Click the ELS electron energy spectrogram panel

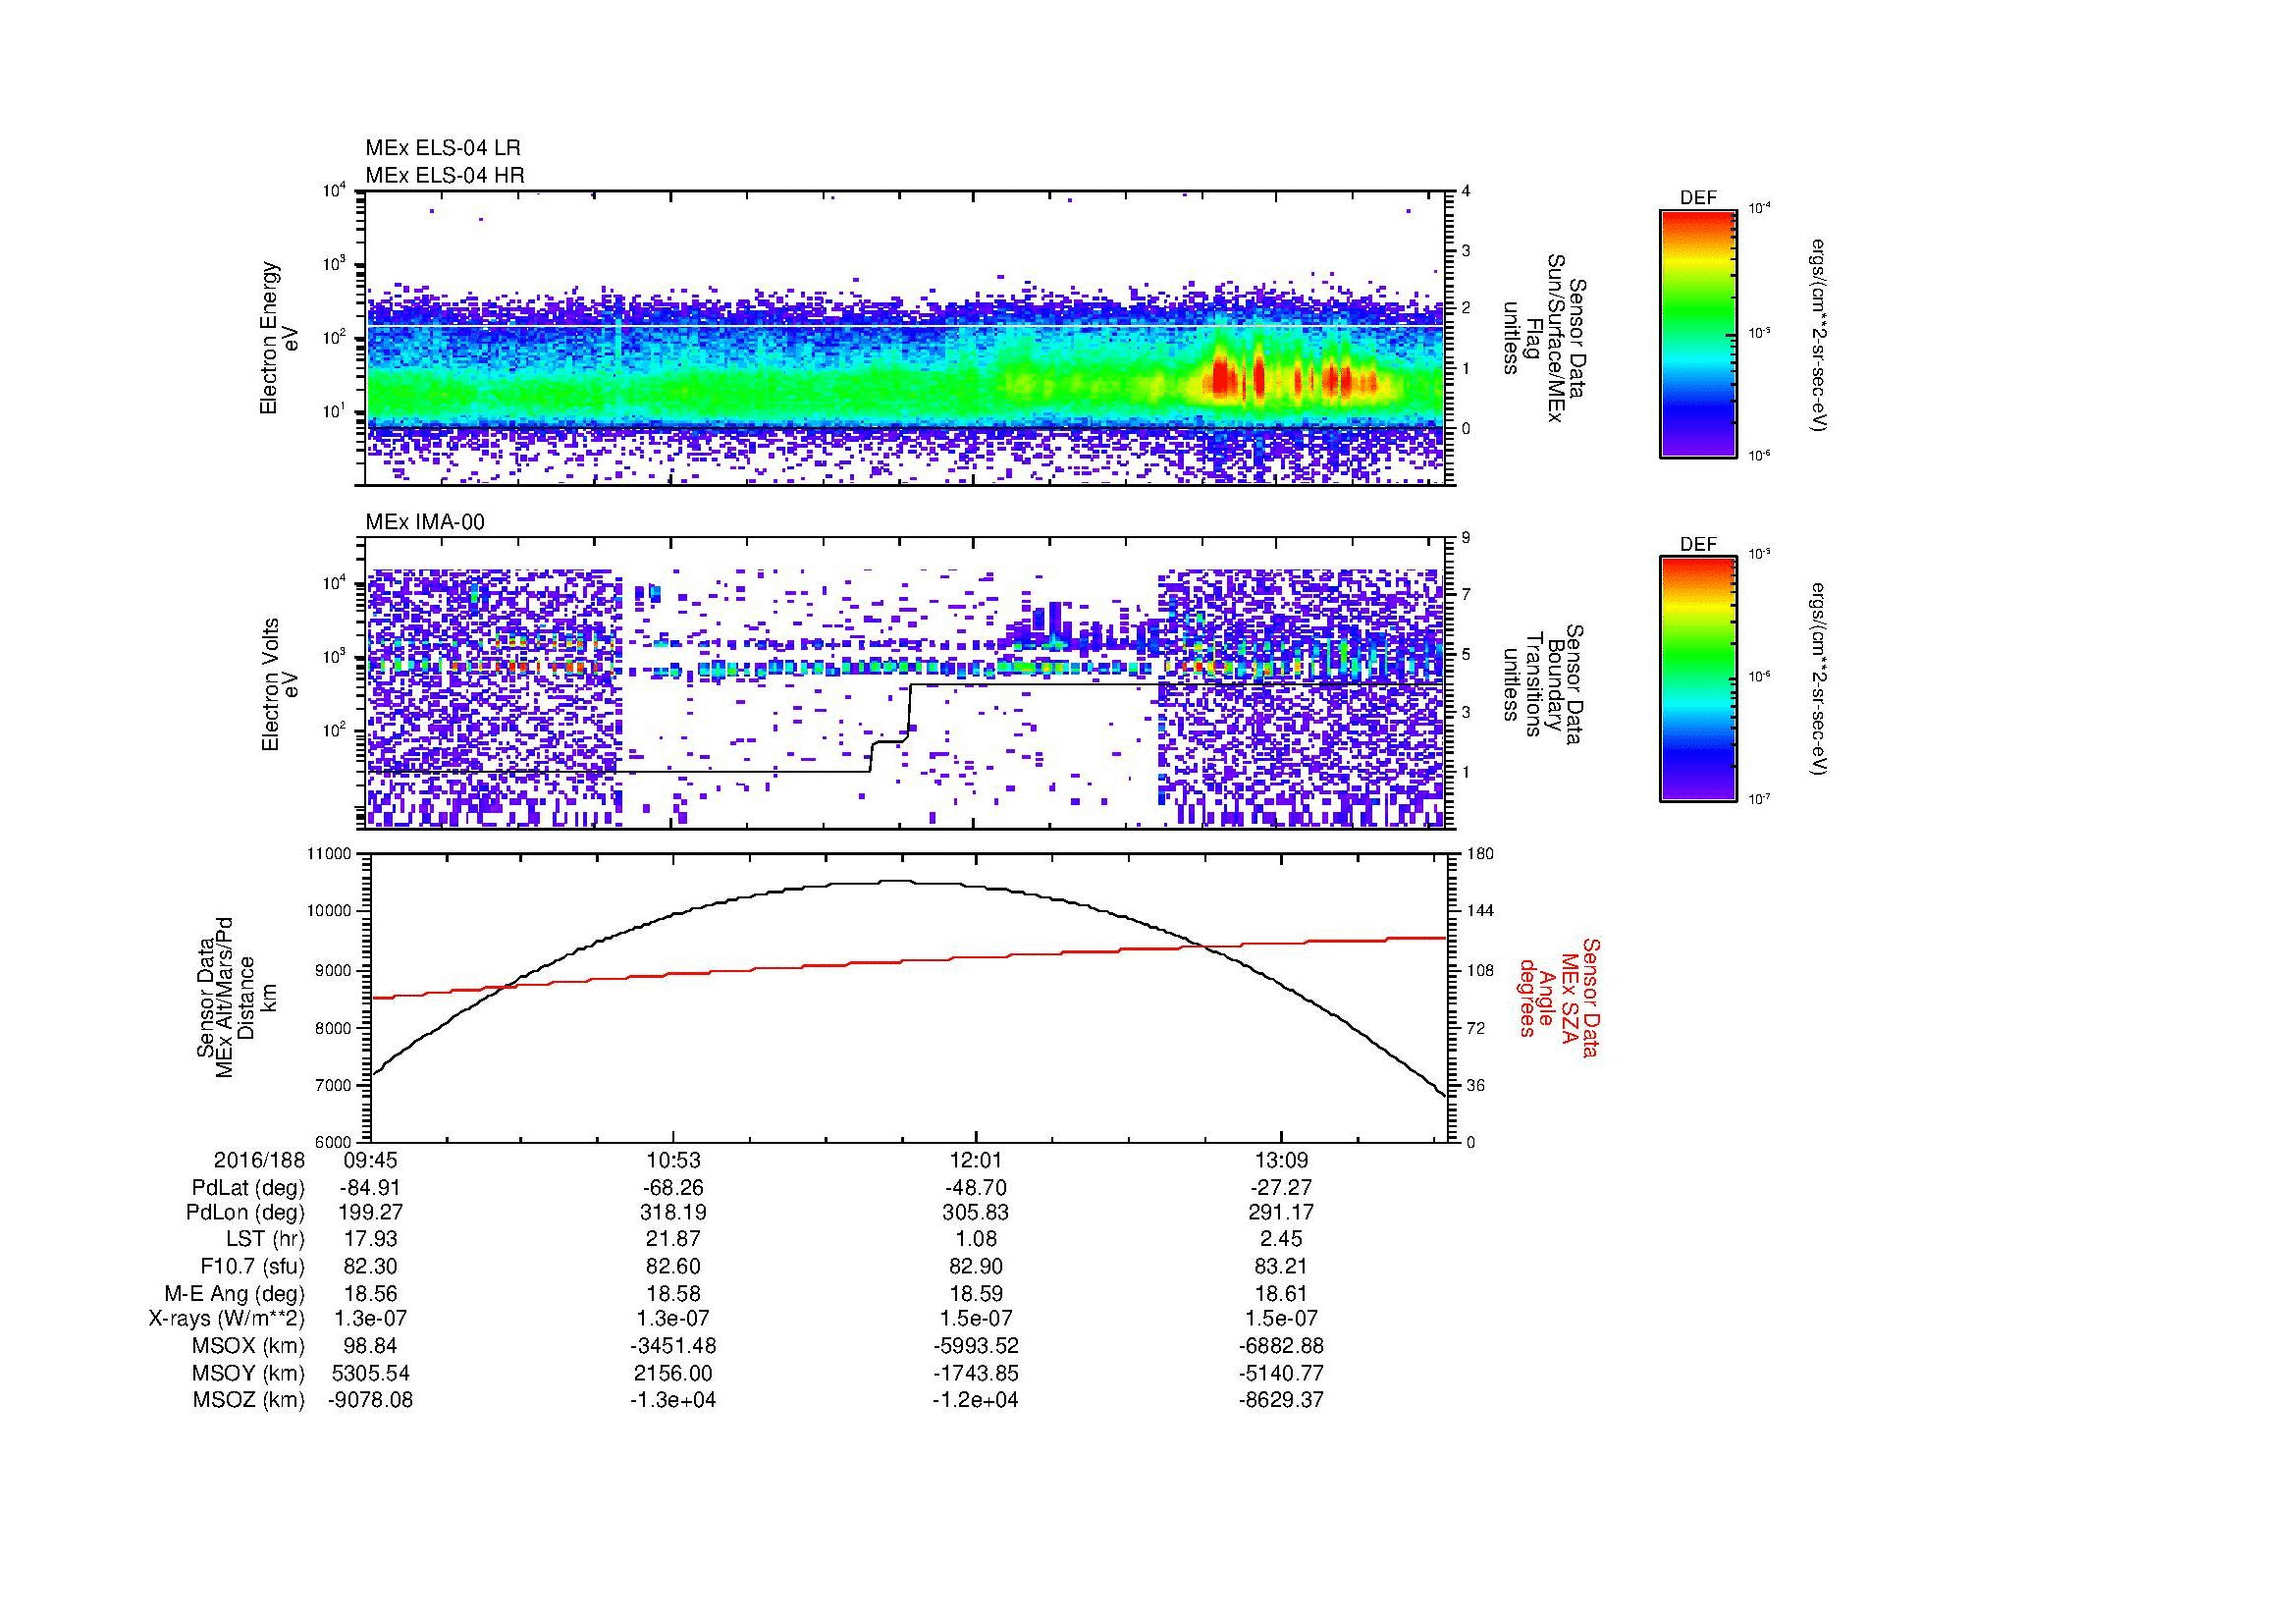tap(906, 338)
